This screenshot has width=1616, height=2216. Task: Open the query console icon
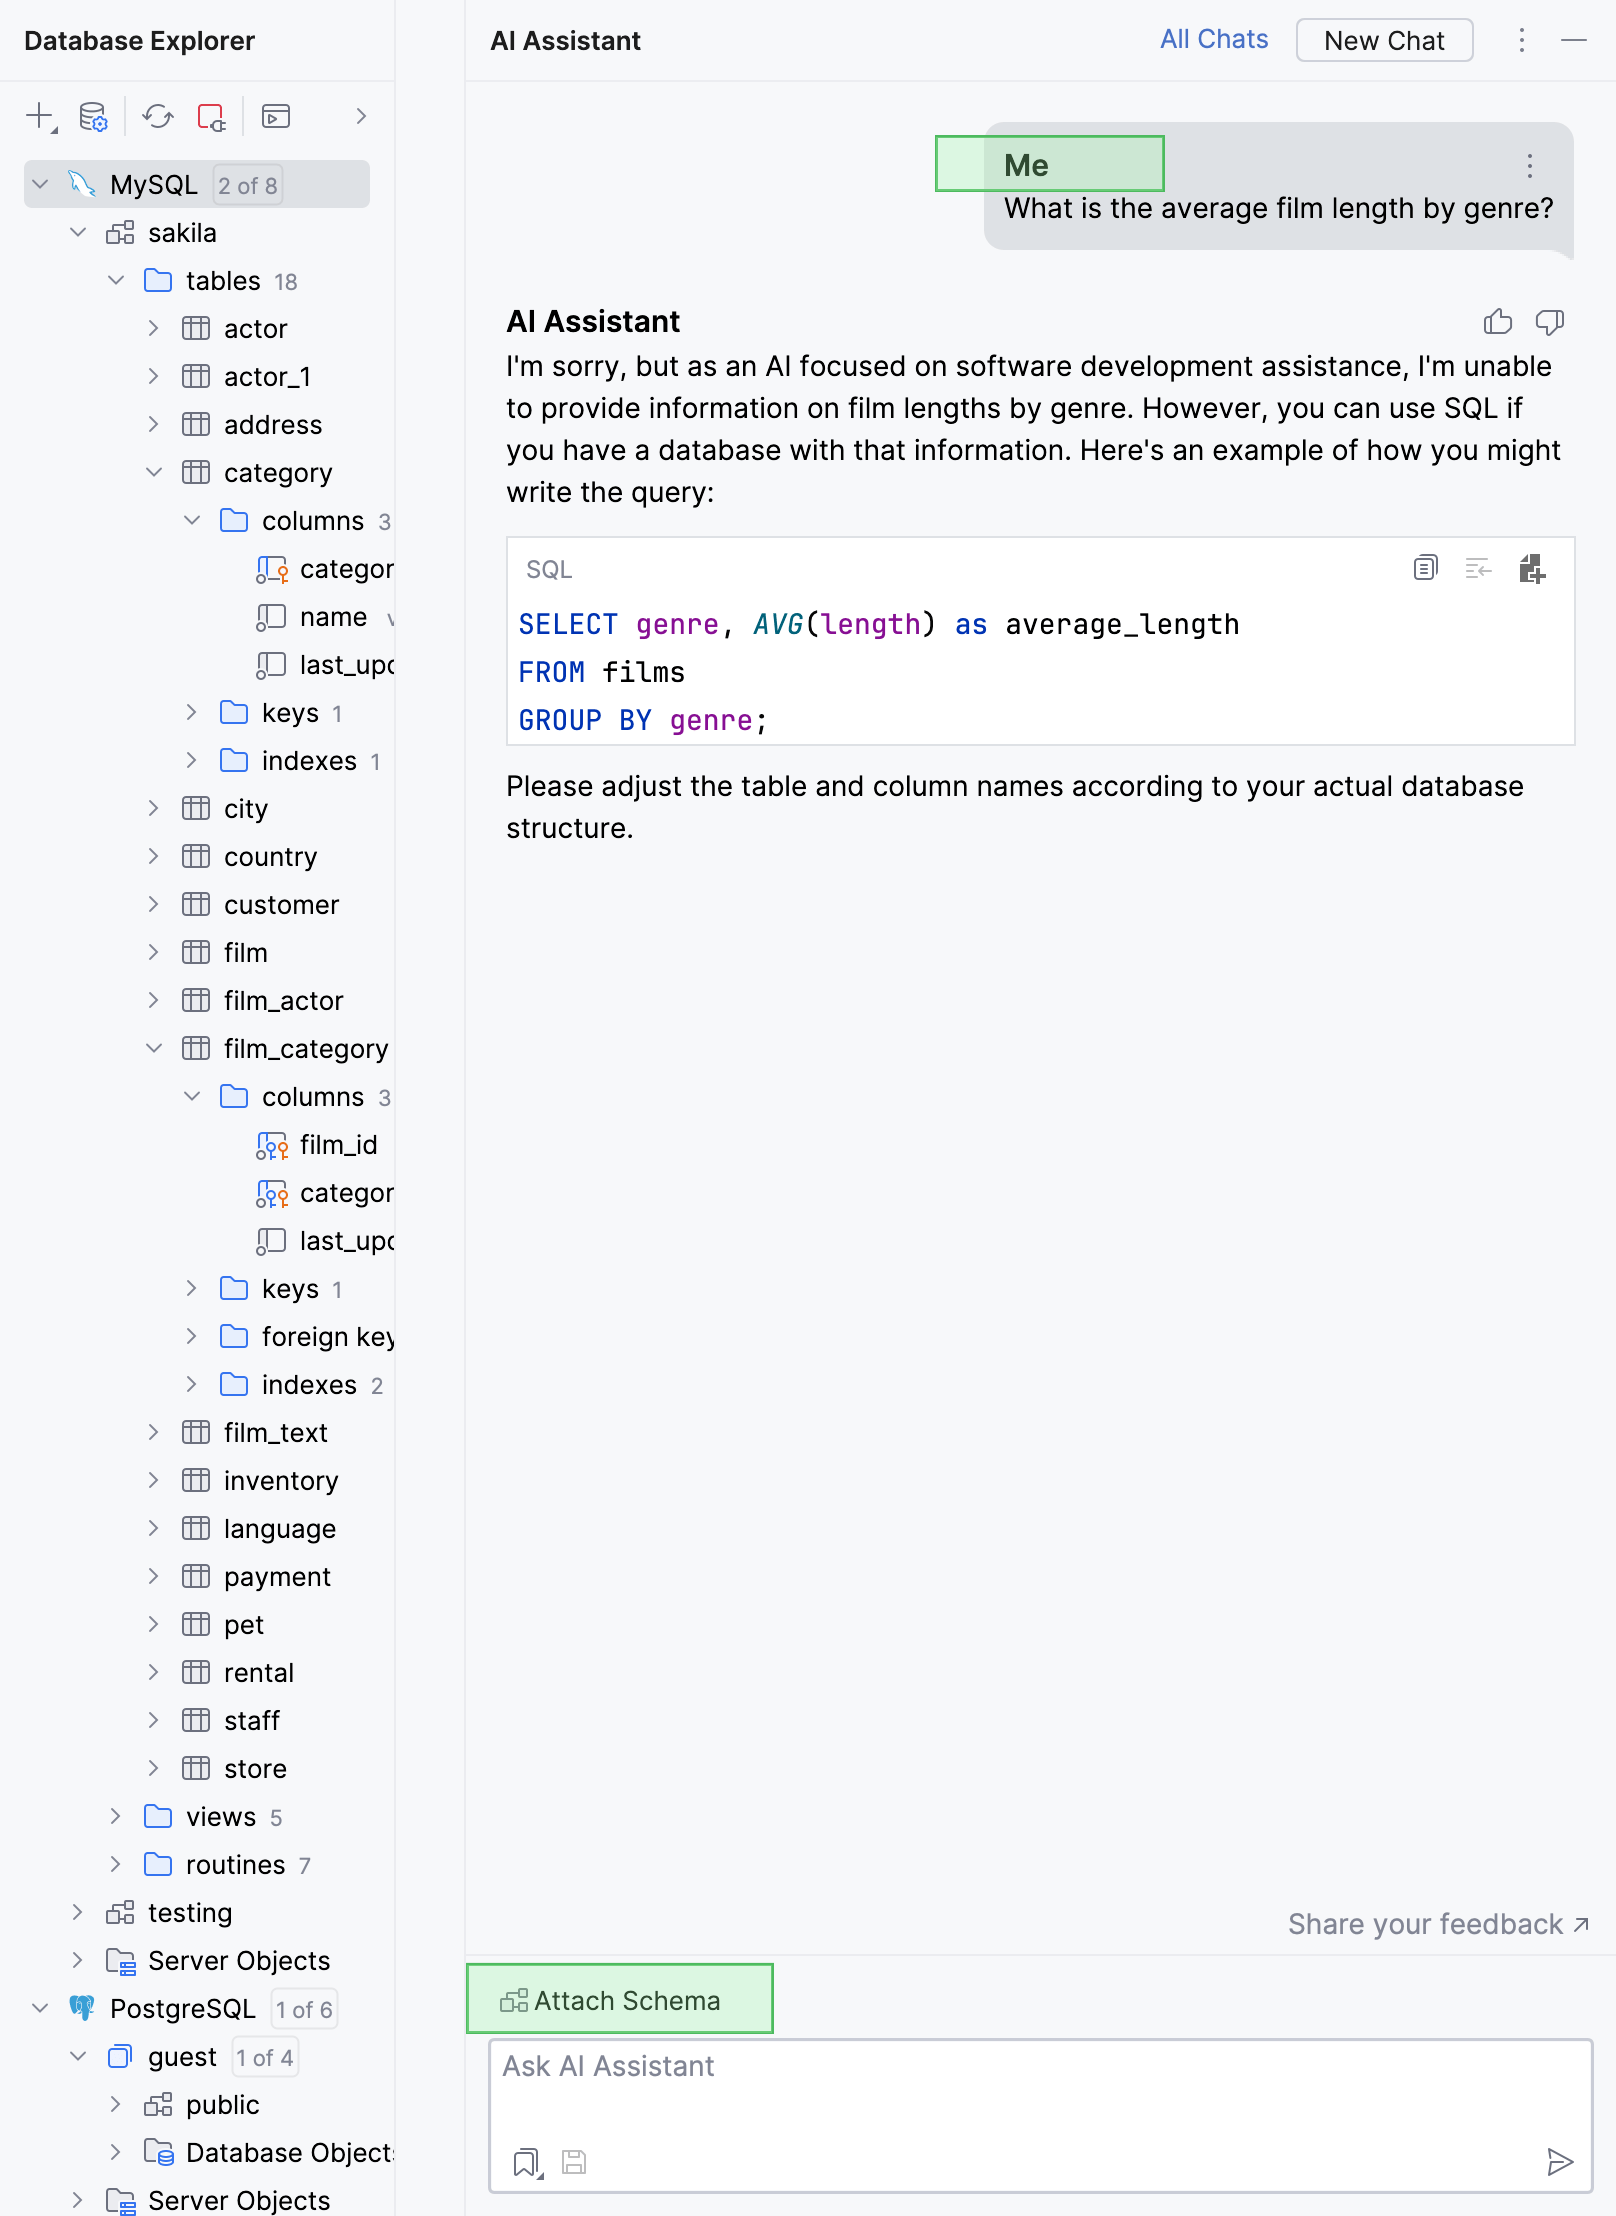(x=275, y=116)
